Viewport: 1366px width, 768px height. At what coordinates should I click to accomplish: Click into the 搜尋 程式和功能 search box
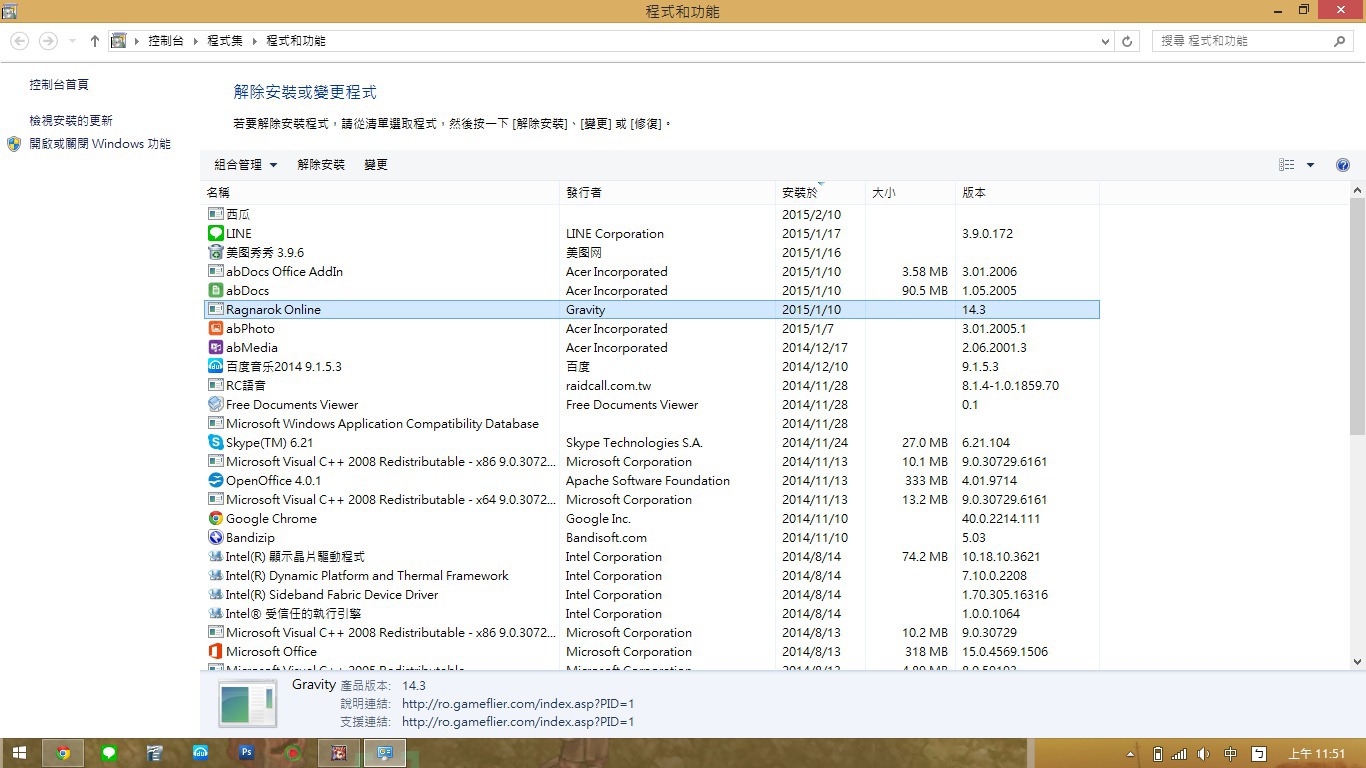point(1243,41)
